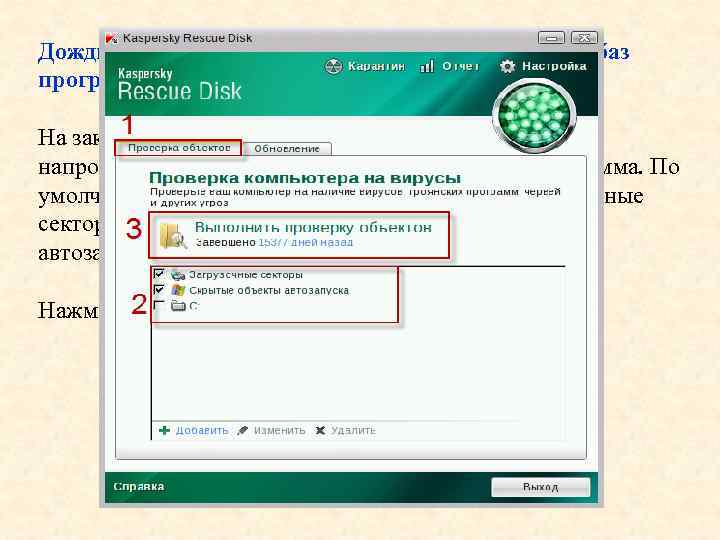720x540 pixels.
Task: Click the drive C: folder icon
Action: pyautogui.click(x=178, y=305)
